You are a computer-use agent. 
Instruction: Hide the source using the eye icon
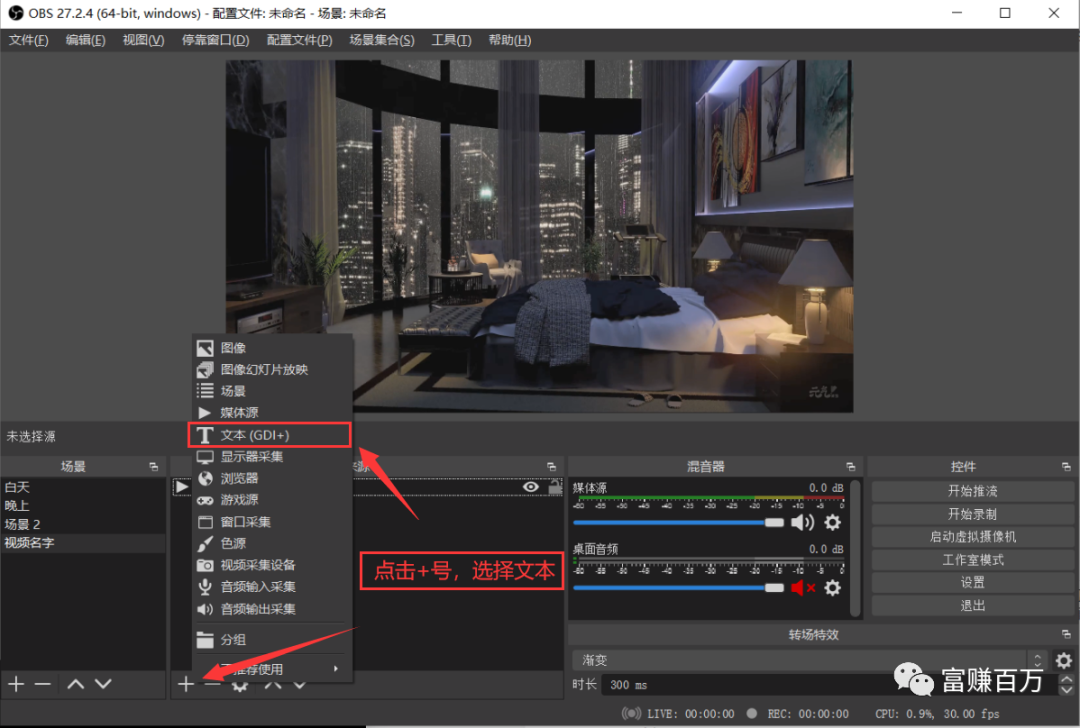[531, 487]
